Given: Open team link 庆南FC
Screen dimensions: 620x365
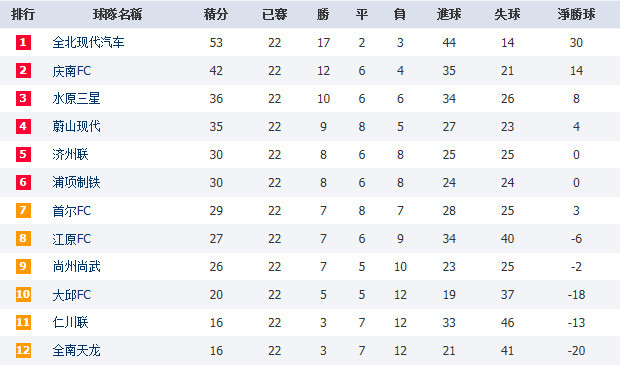Looking at the screenshot, I should pos(72,71).
